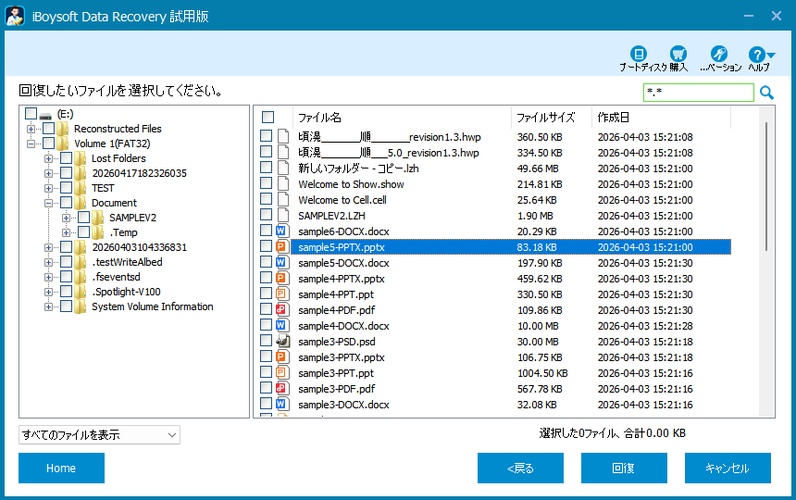Screen dimensions: 796x500
Task: Expand the SAMPLEV2 folder node
Action: (x=66, y=218)
